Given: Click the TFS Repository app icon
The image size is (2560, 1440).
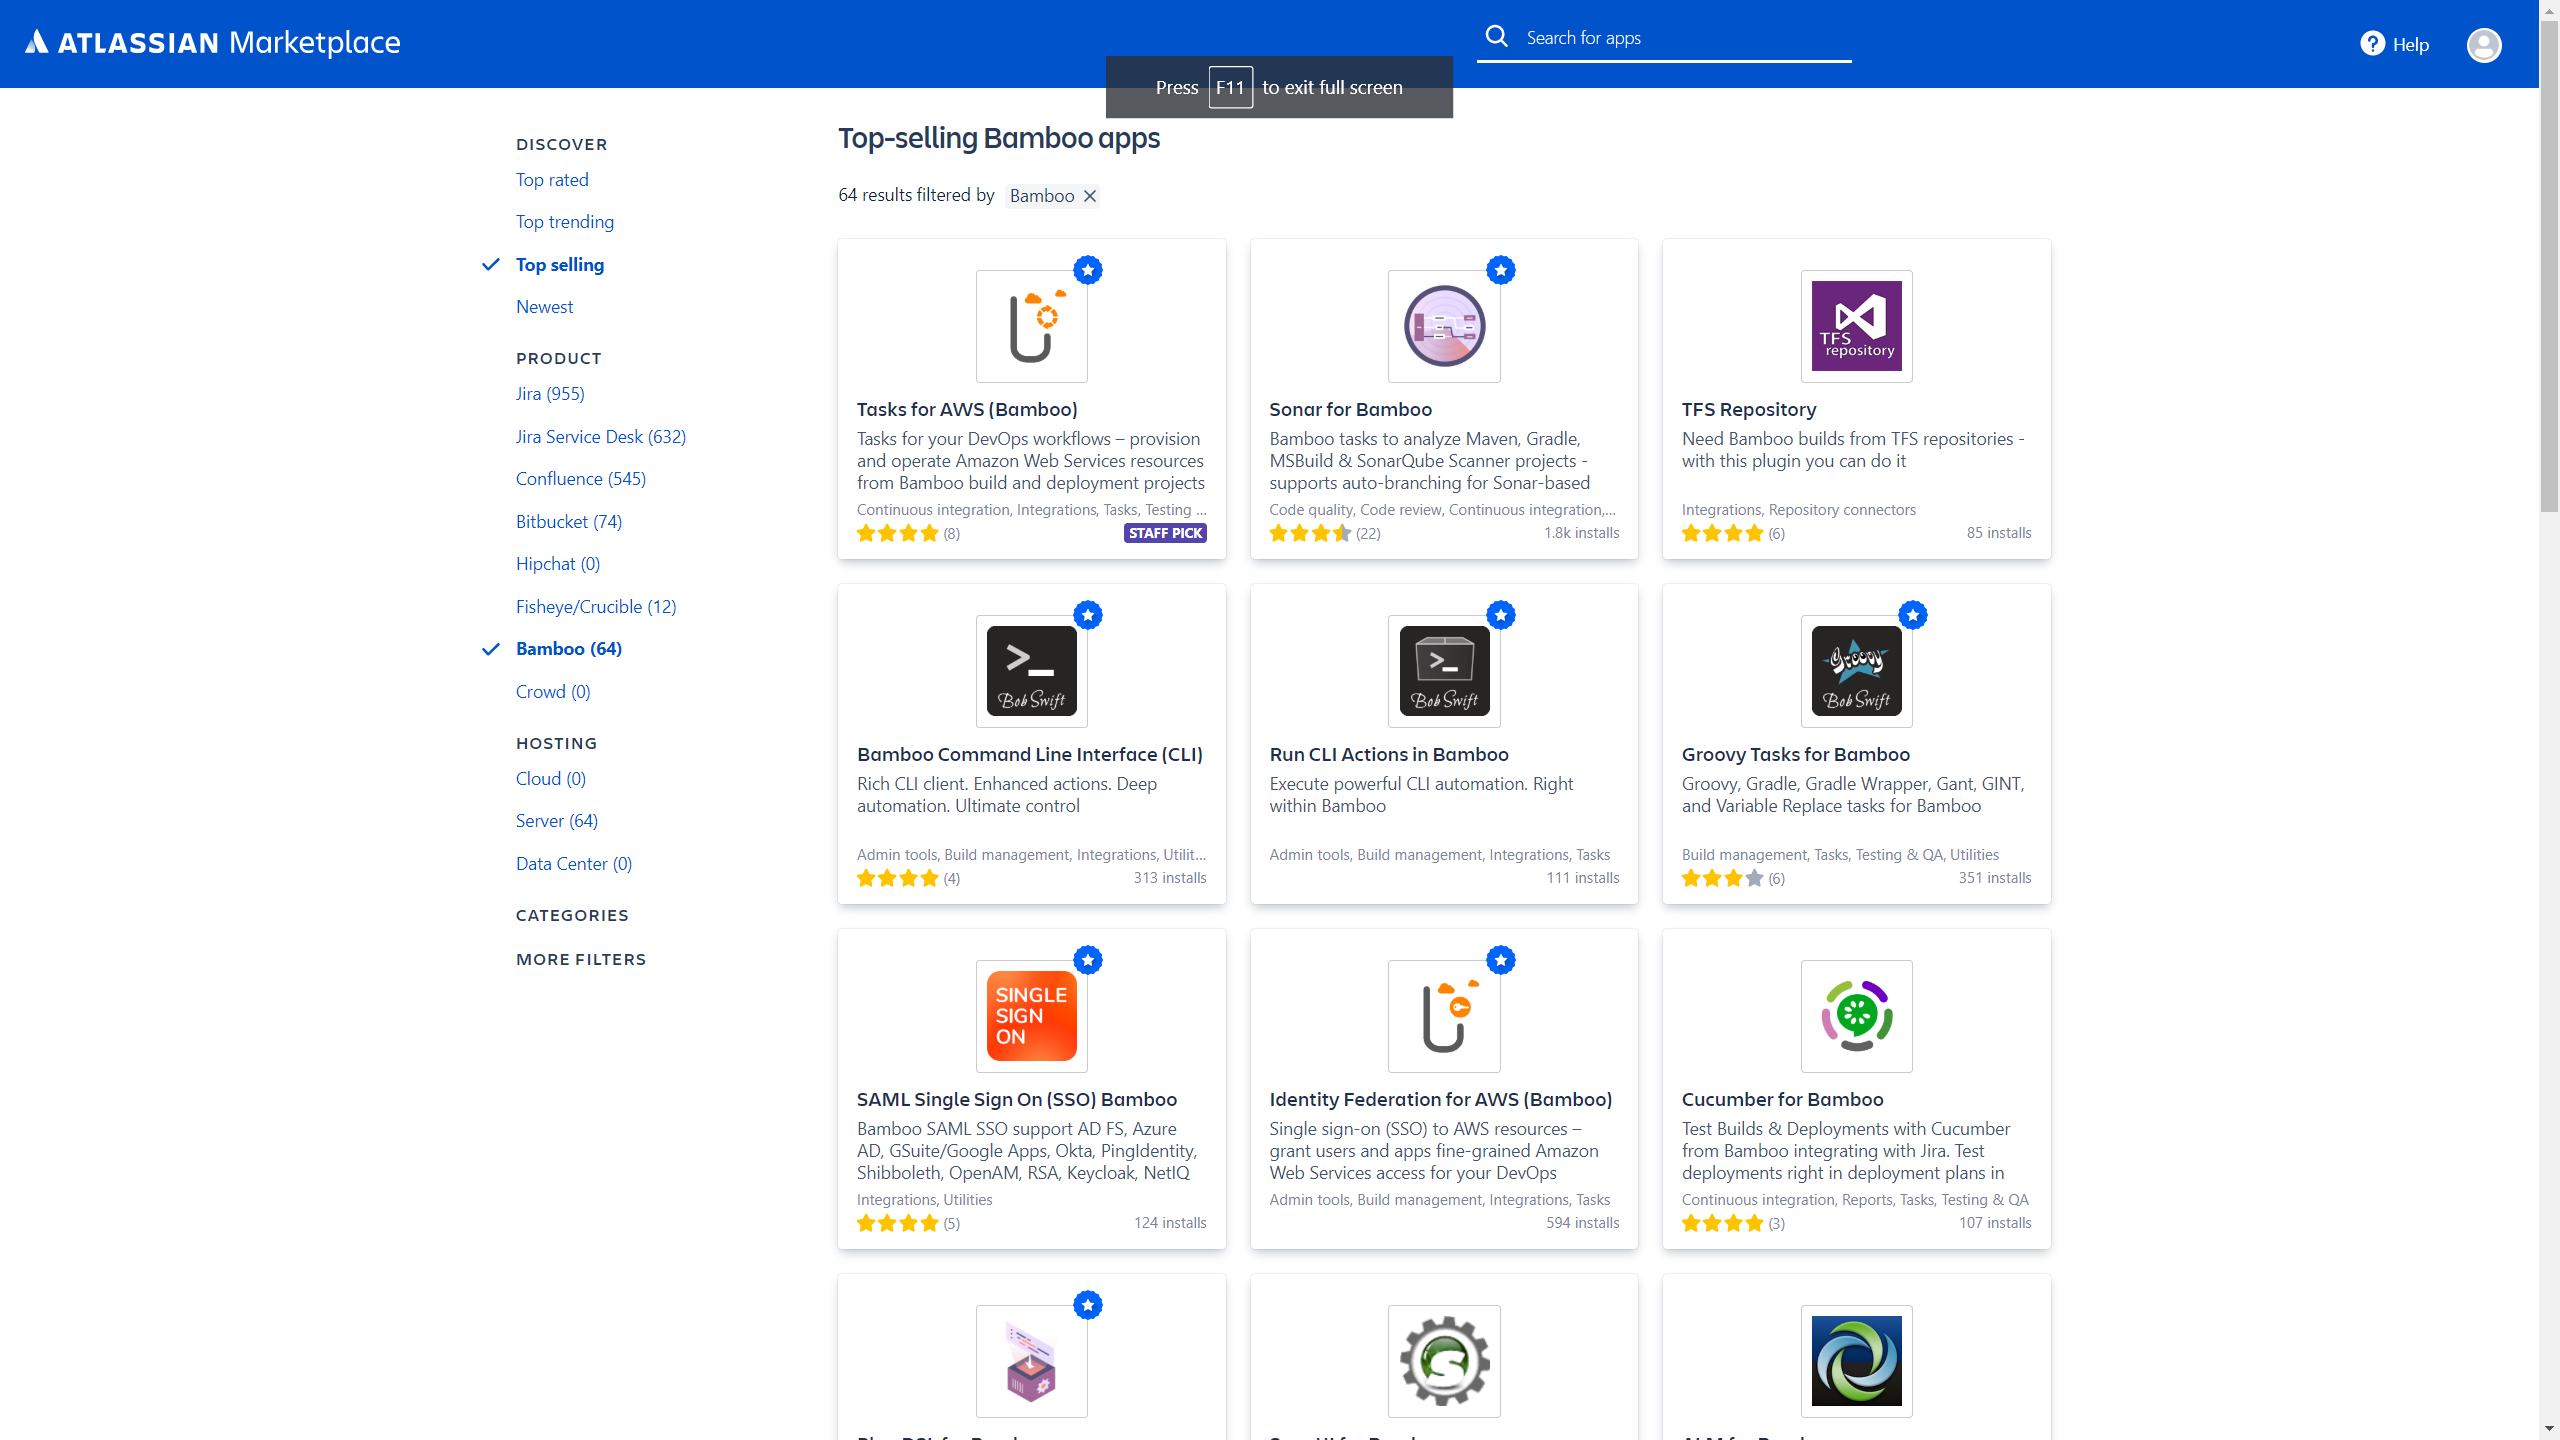Looking at the screenshot, I should [1856, 325].
